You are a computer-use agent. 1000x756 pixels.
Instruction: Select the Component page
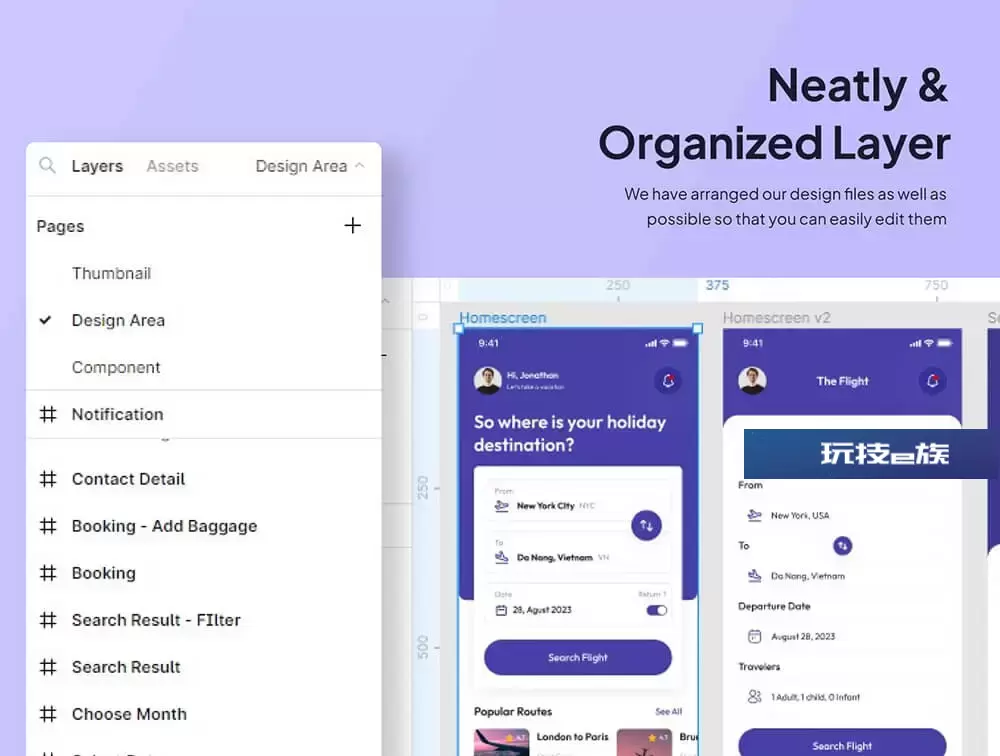click(x=115, y=367)
